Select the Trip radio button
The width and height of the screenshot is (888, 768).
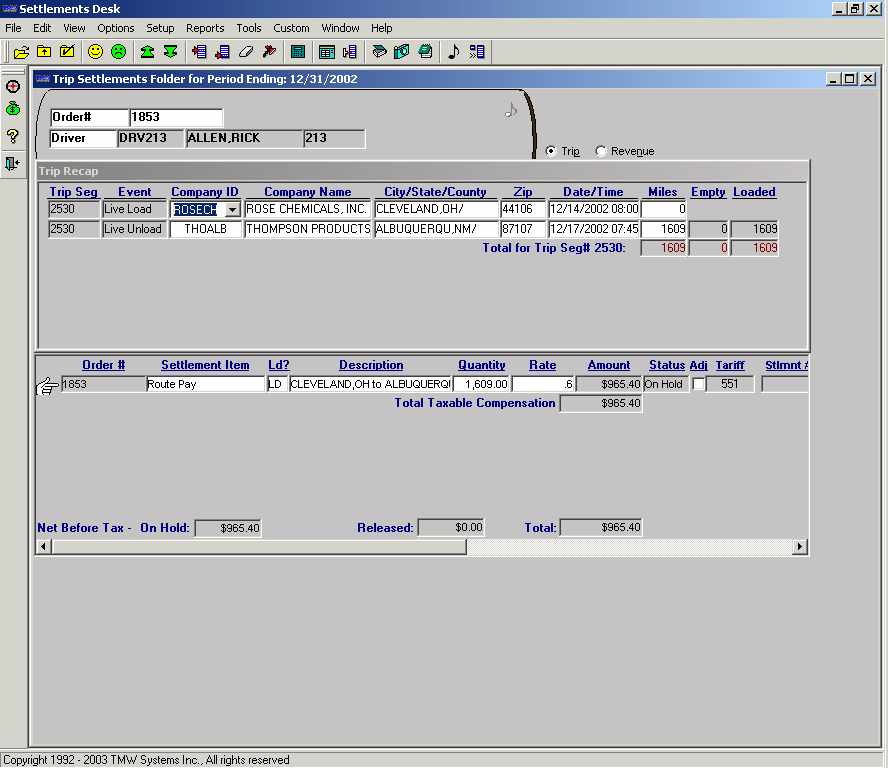point(551,151)
